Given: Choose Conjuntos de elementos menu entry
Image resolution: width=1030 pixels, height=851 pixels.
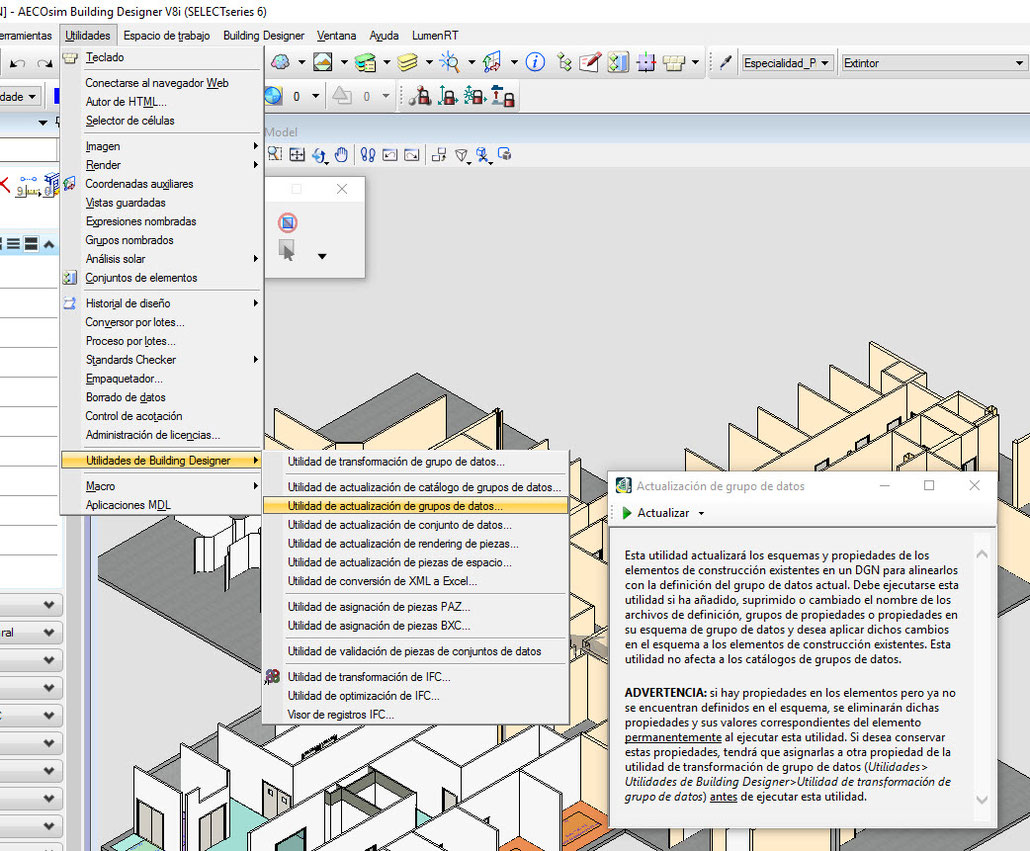Looking at the screenshot, I should point(161,278).
